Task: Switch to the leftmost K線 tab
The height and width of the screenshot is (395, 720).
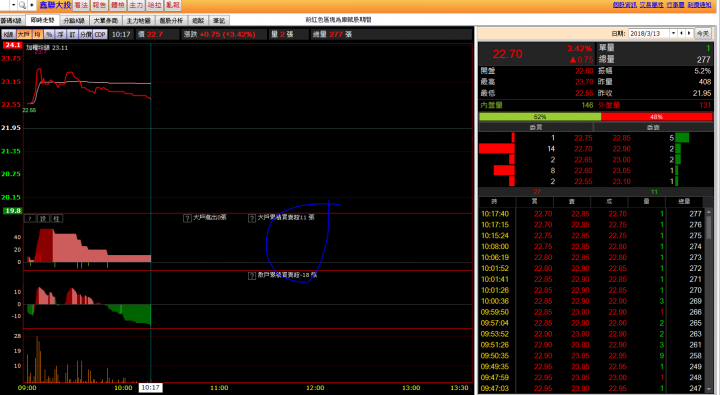Action: [11, 21]
